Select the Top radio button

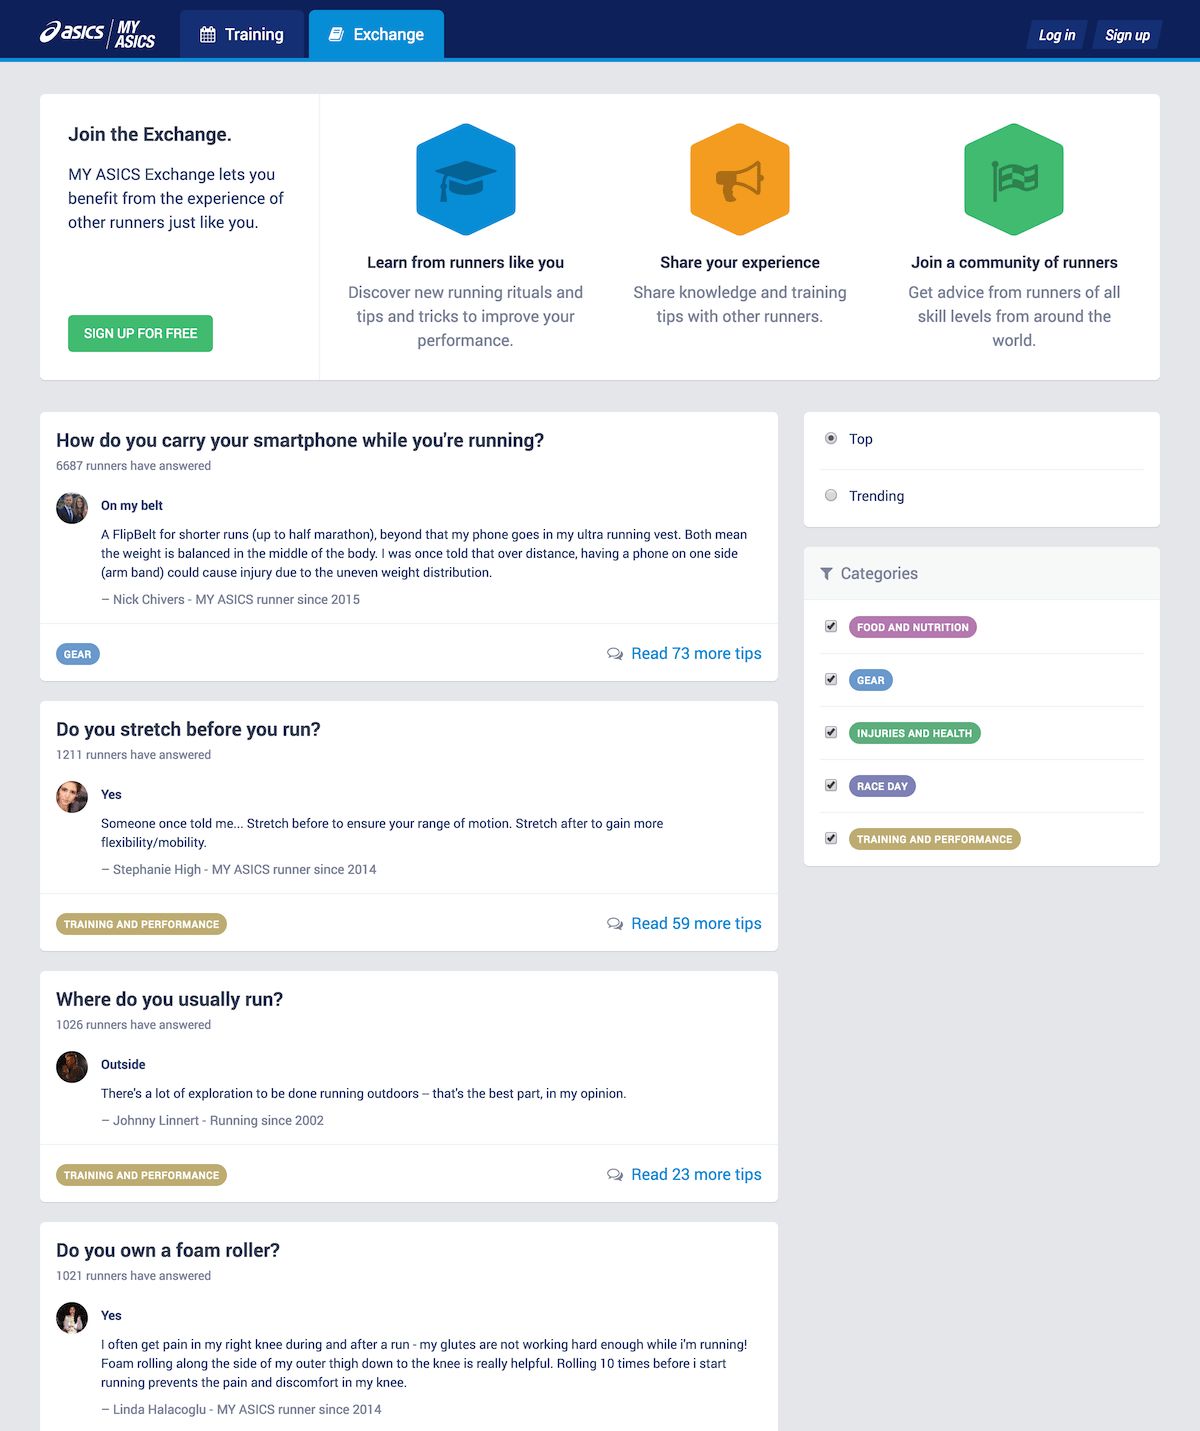tap(831, 438)
